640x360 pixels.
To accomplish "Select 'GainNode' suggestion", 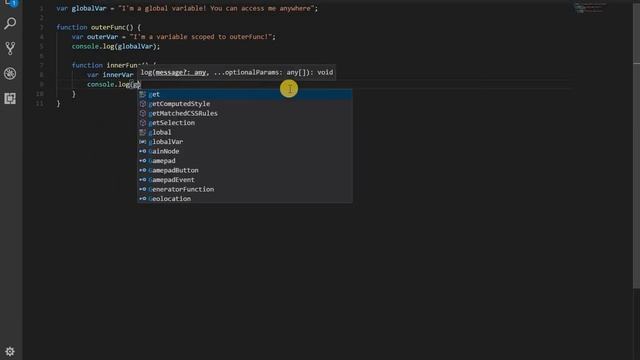I will tap(244, 151).
